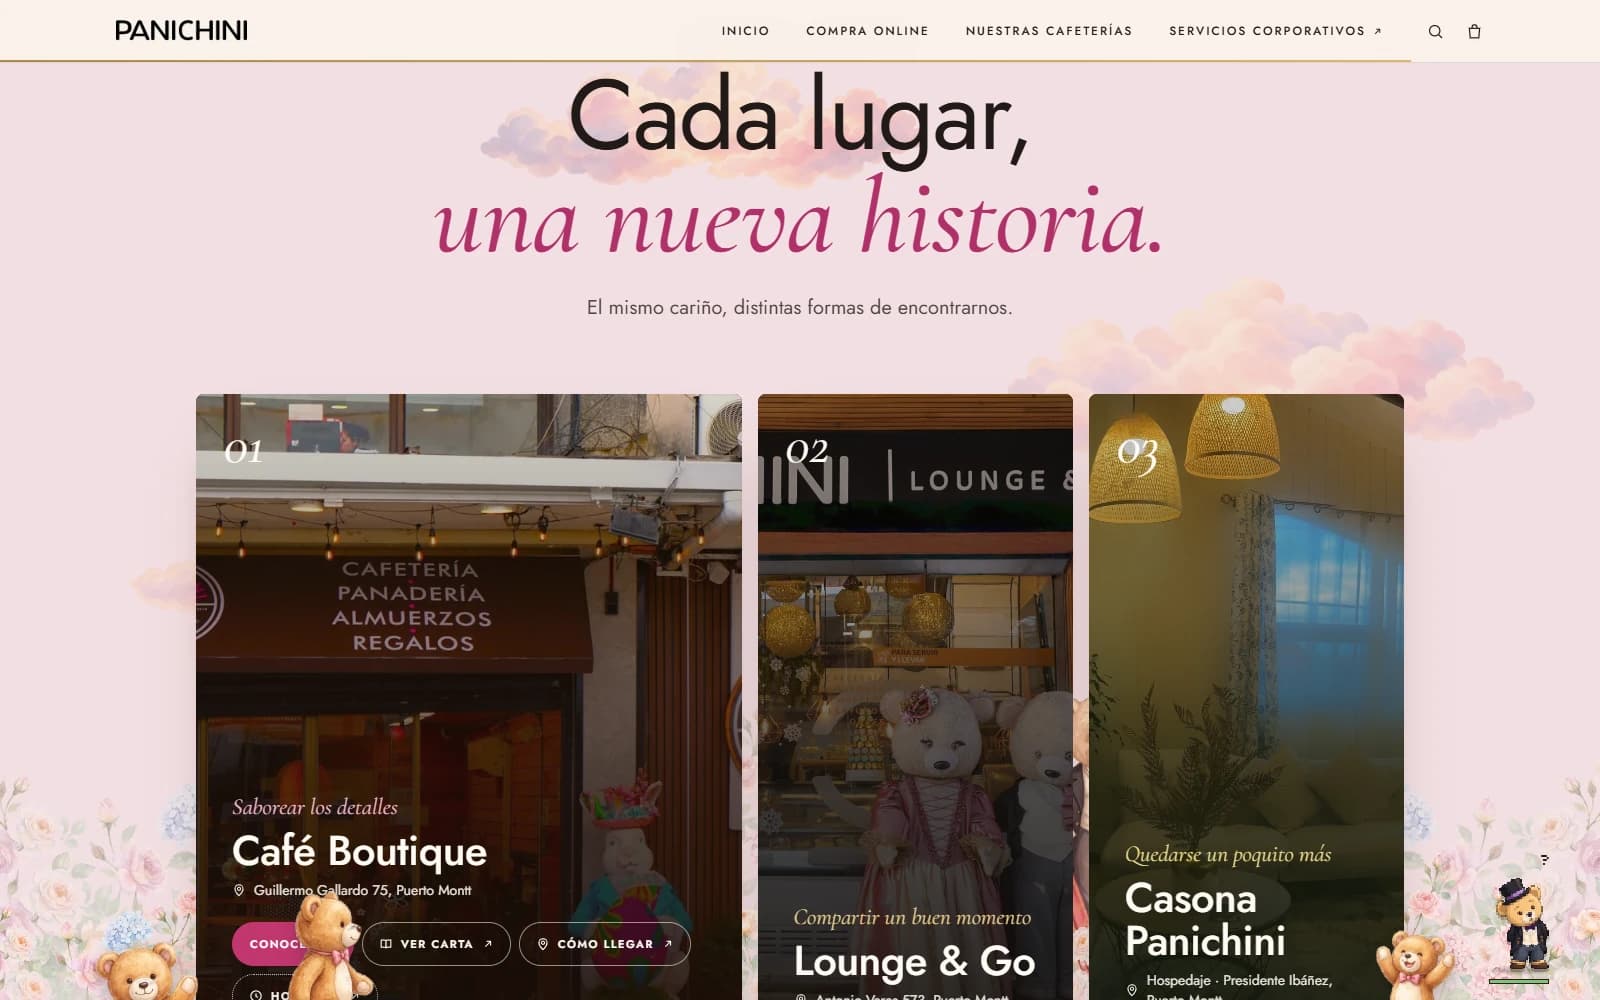
Task: Click the book icon in VER CARTA
Action: [386, 944]
